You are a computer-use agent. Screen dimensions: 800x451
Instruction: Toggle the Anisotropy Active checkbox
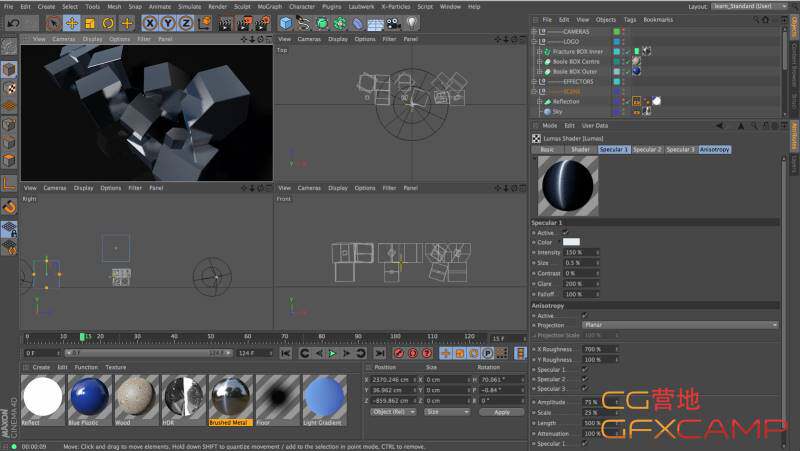(x=585, y=315)
